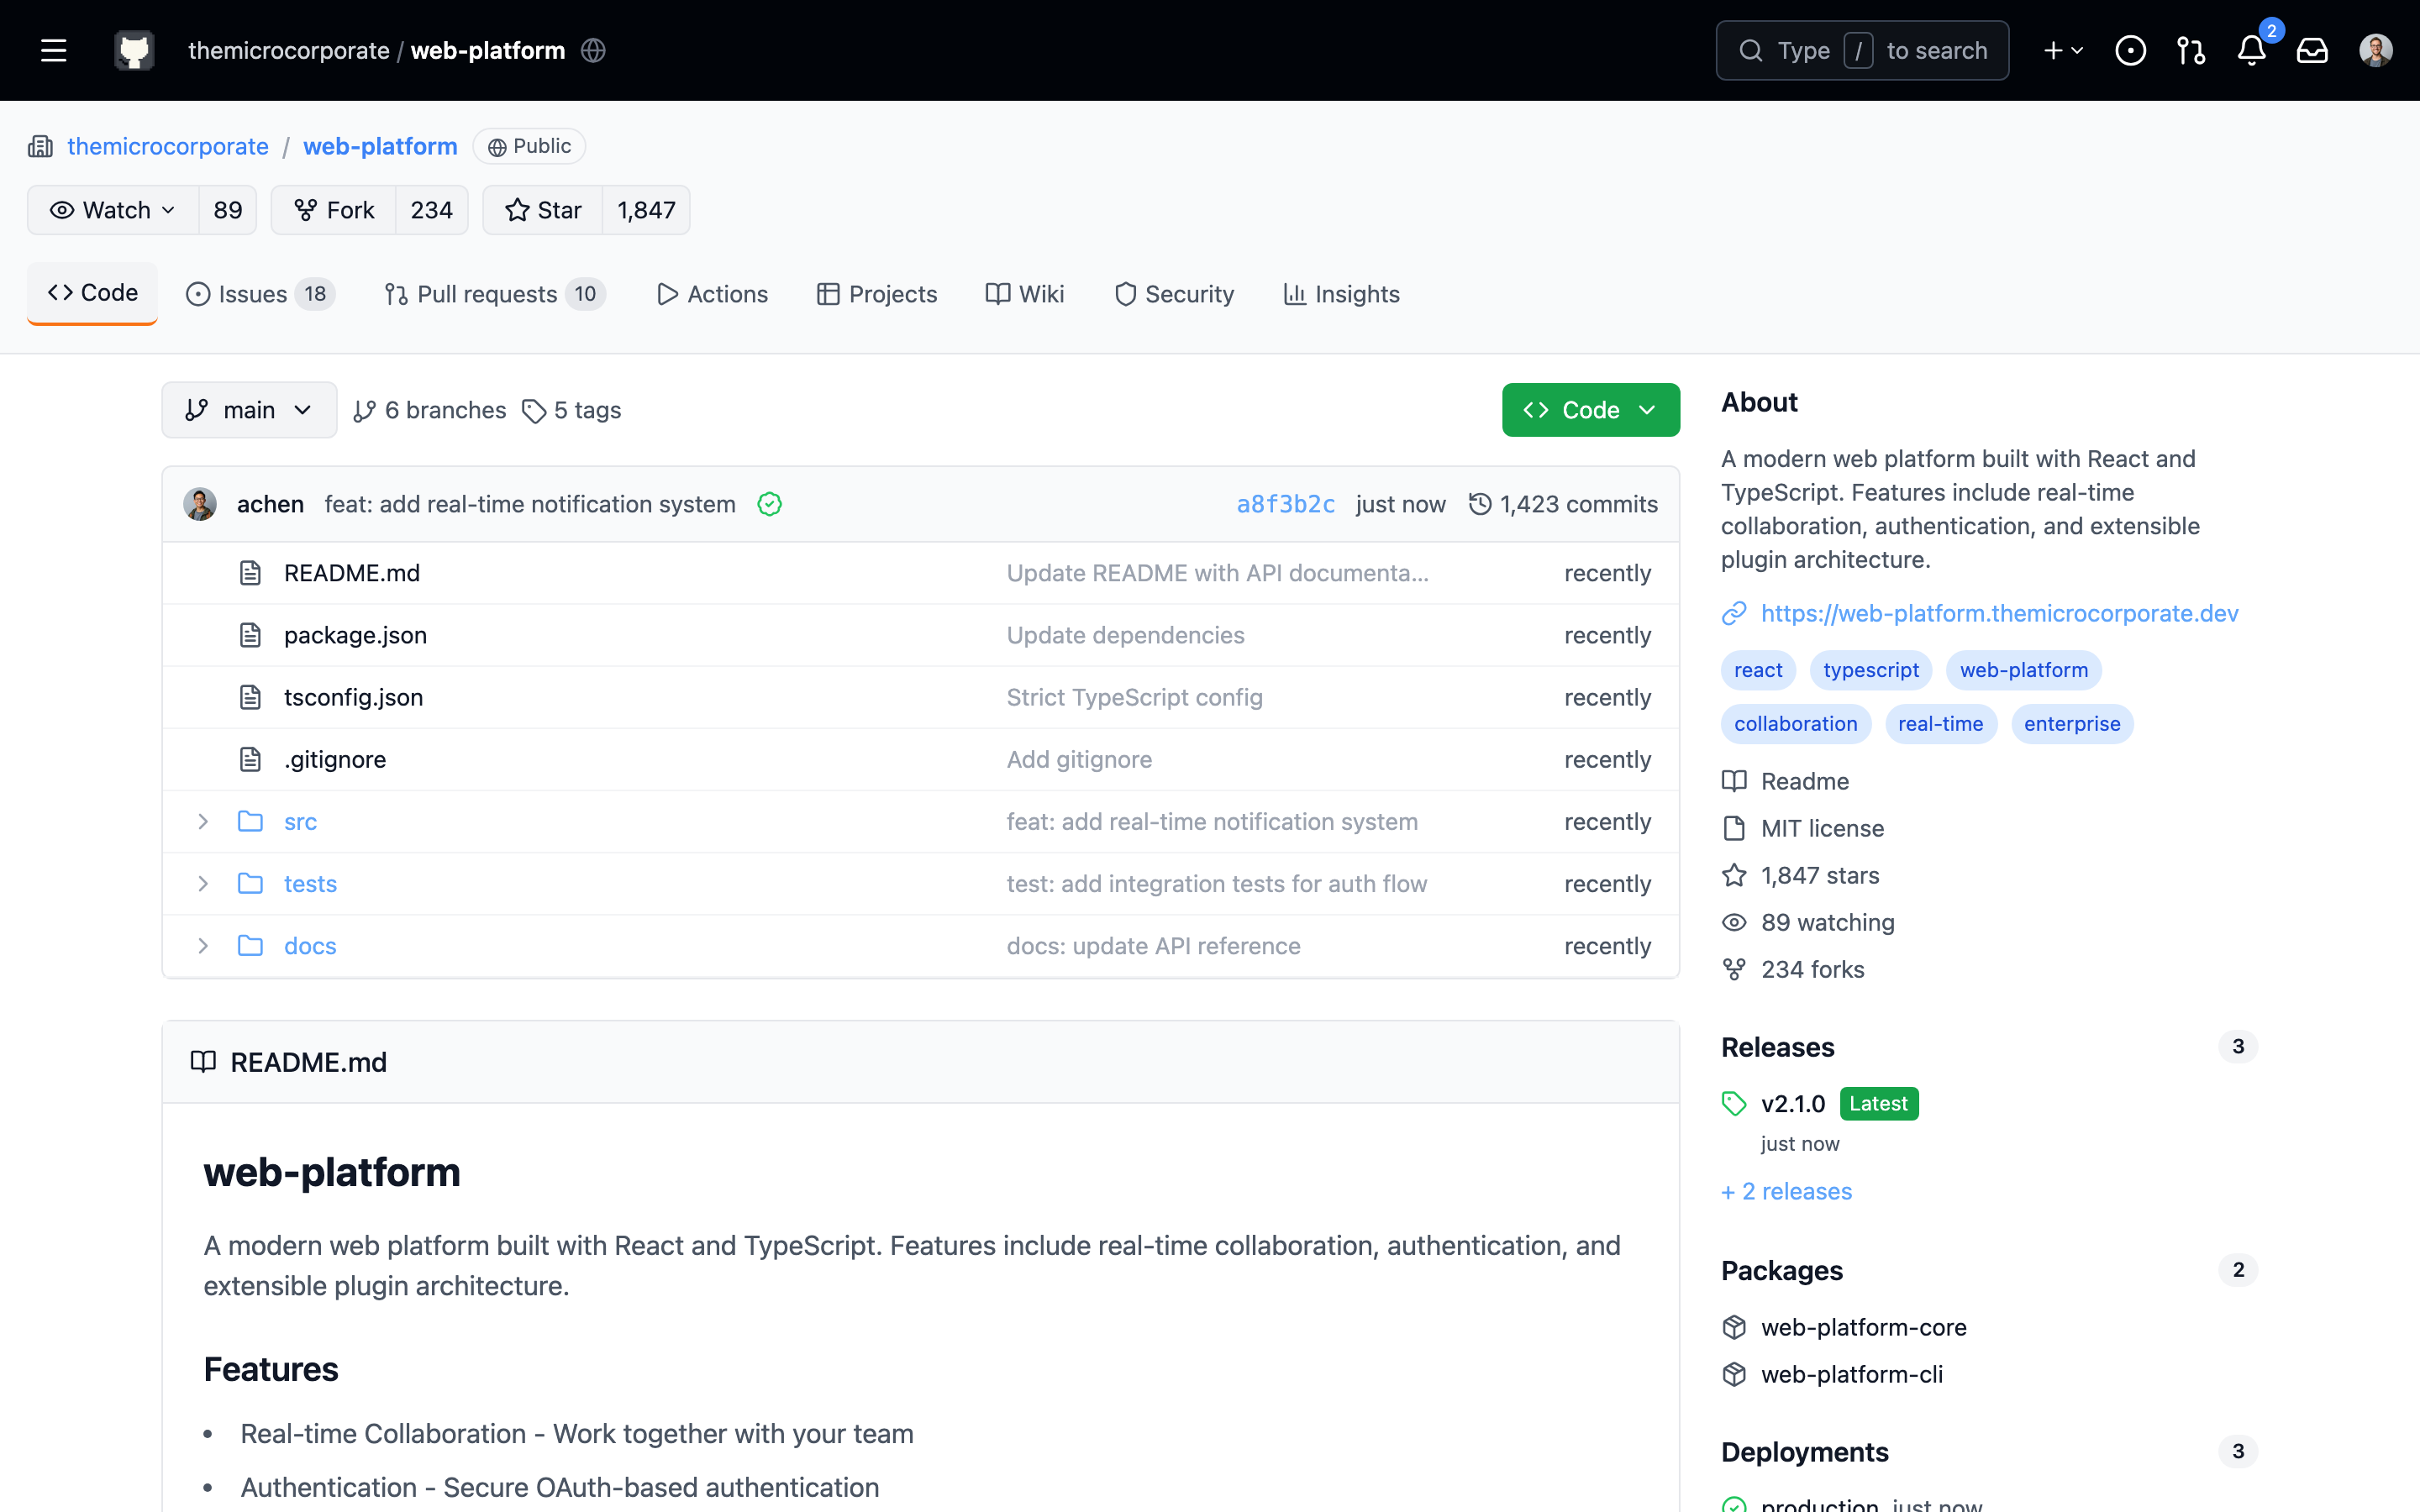Viewport: 2420px width, 1512px height.
Task: Open pull requests icon in header
Action: (2191, 50)
